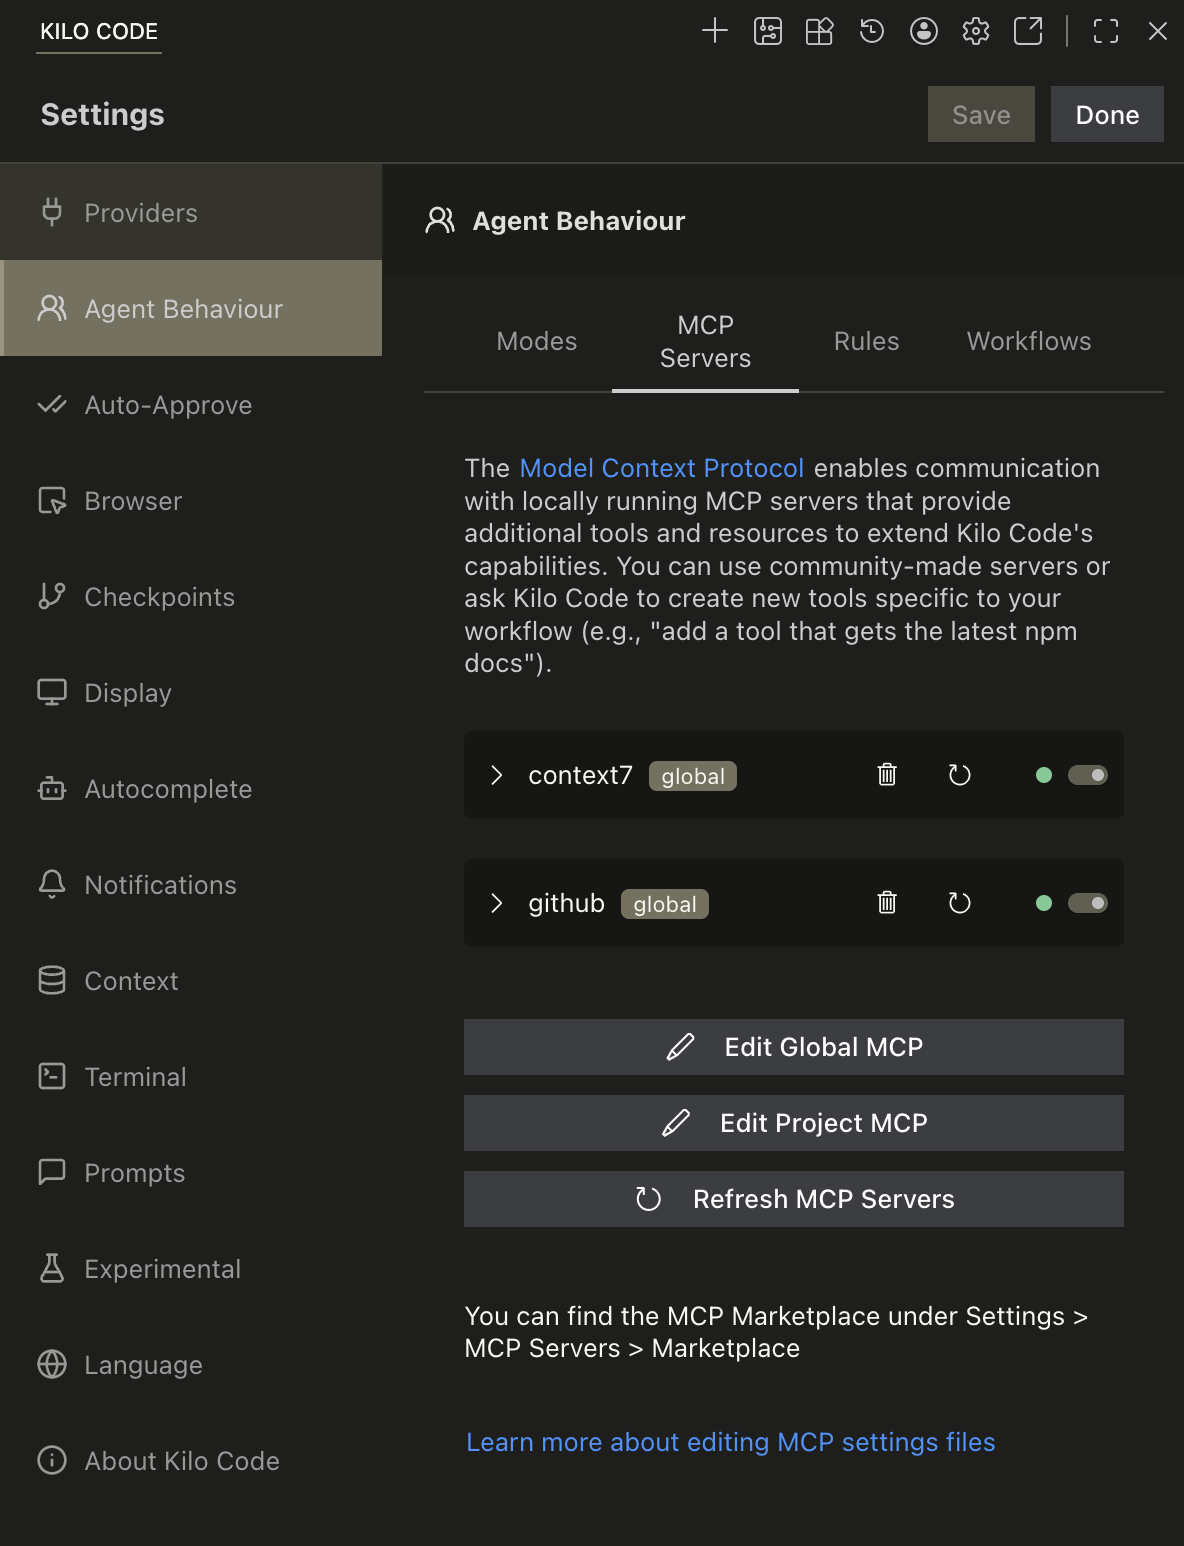Click the Done button
1184x1546 pixels.
pyautogui.click(x=1106, y=114)
